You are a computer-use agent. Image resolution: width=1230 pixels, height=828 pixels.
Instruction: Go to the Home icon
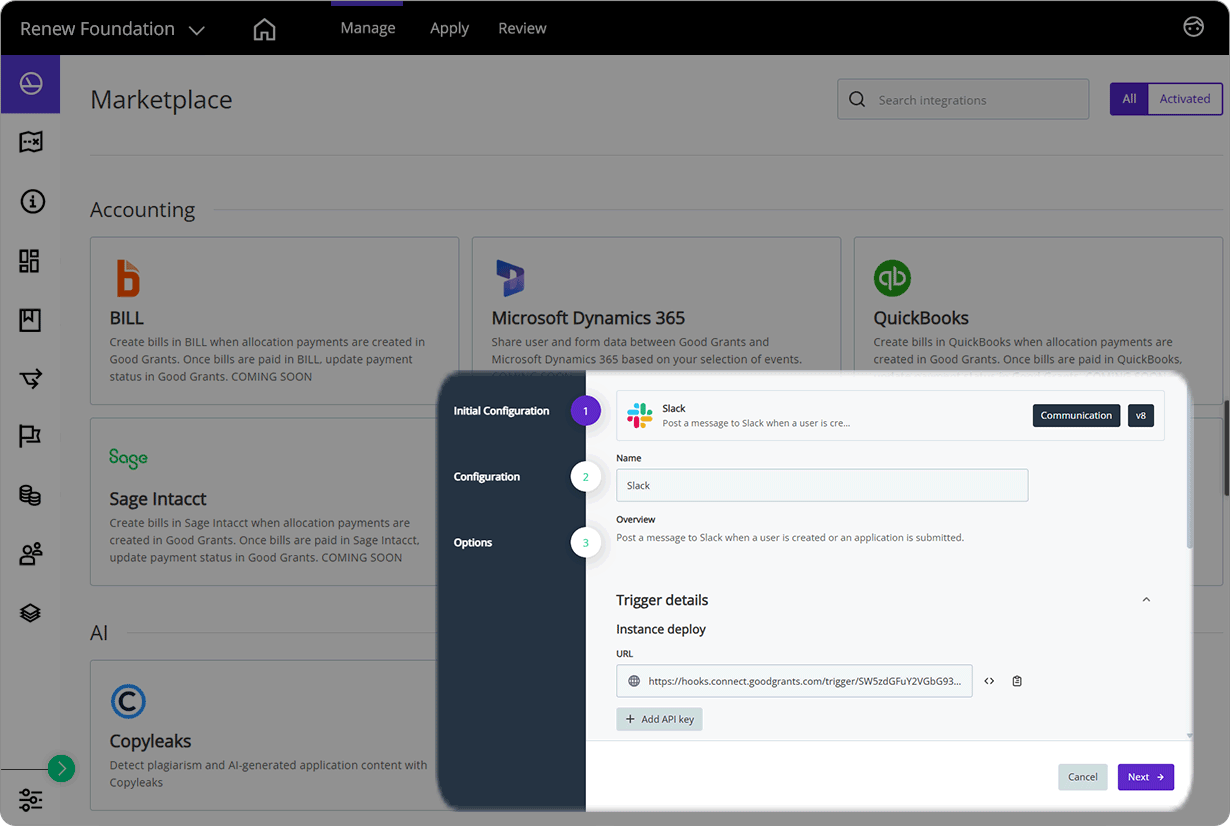(x=264, y=29)
